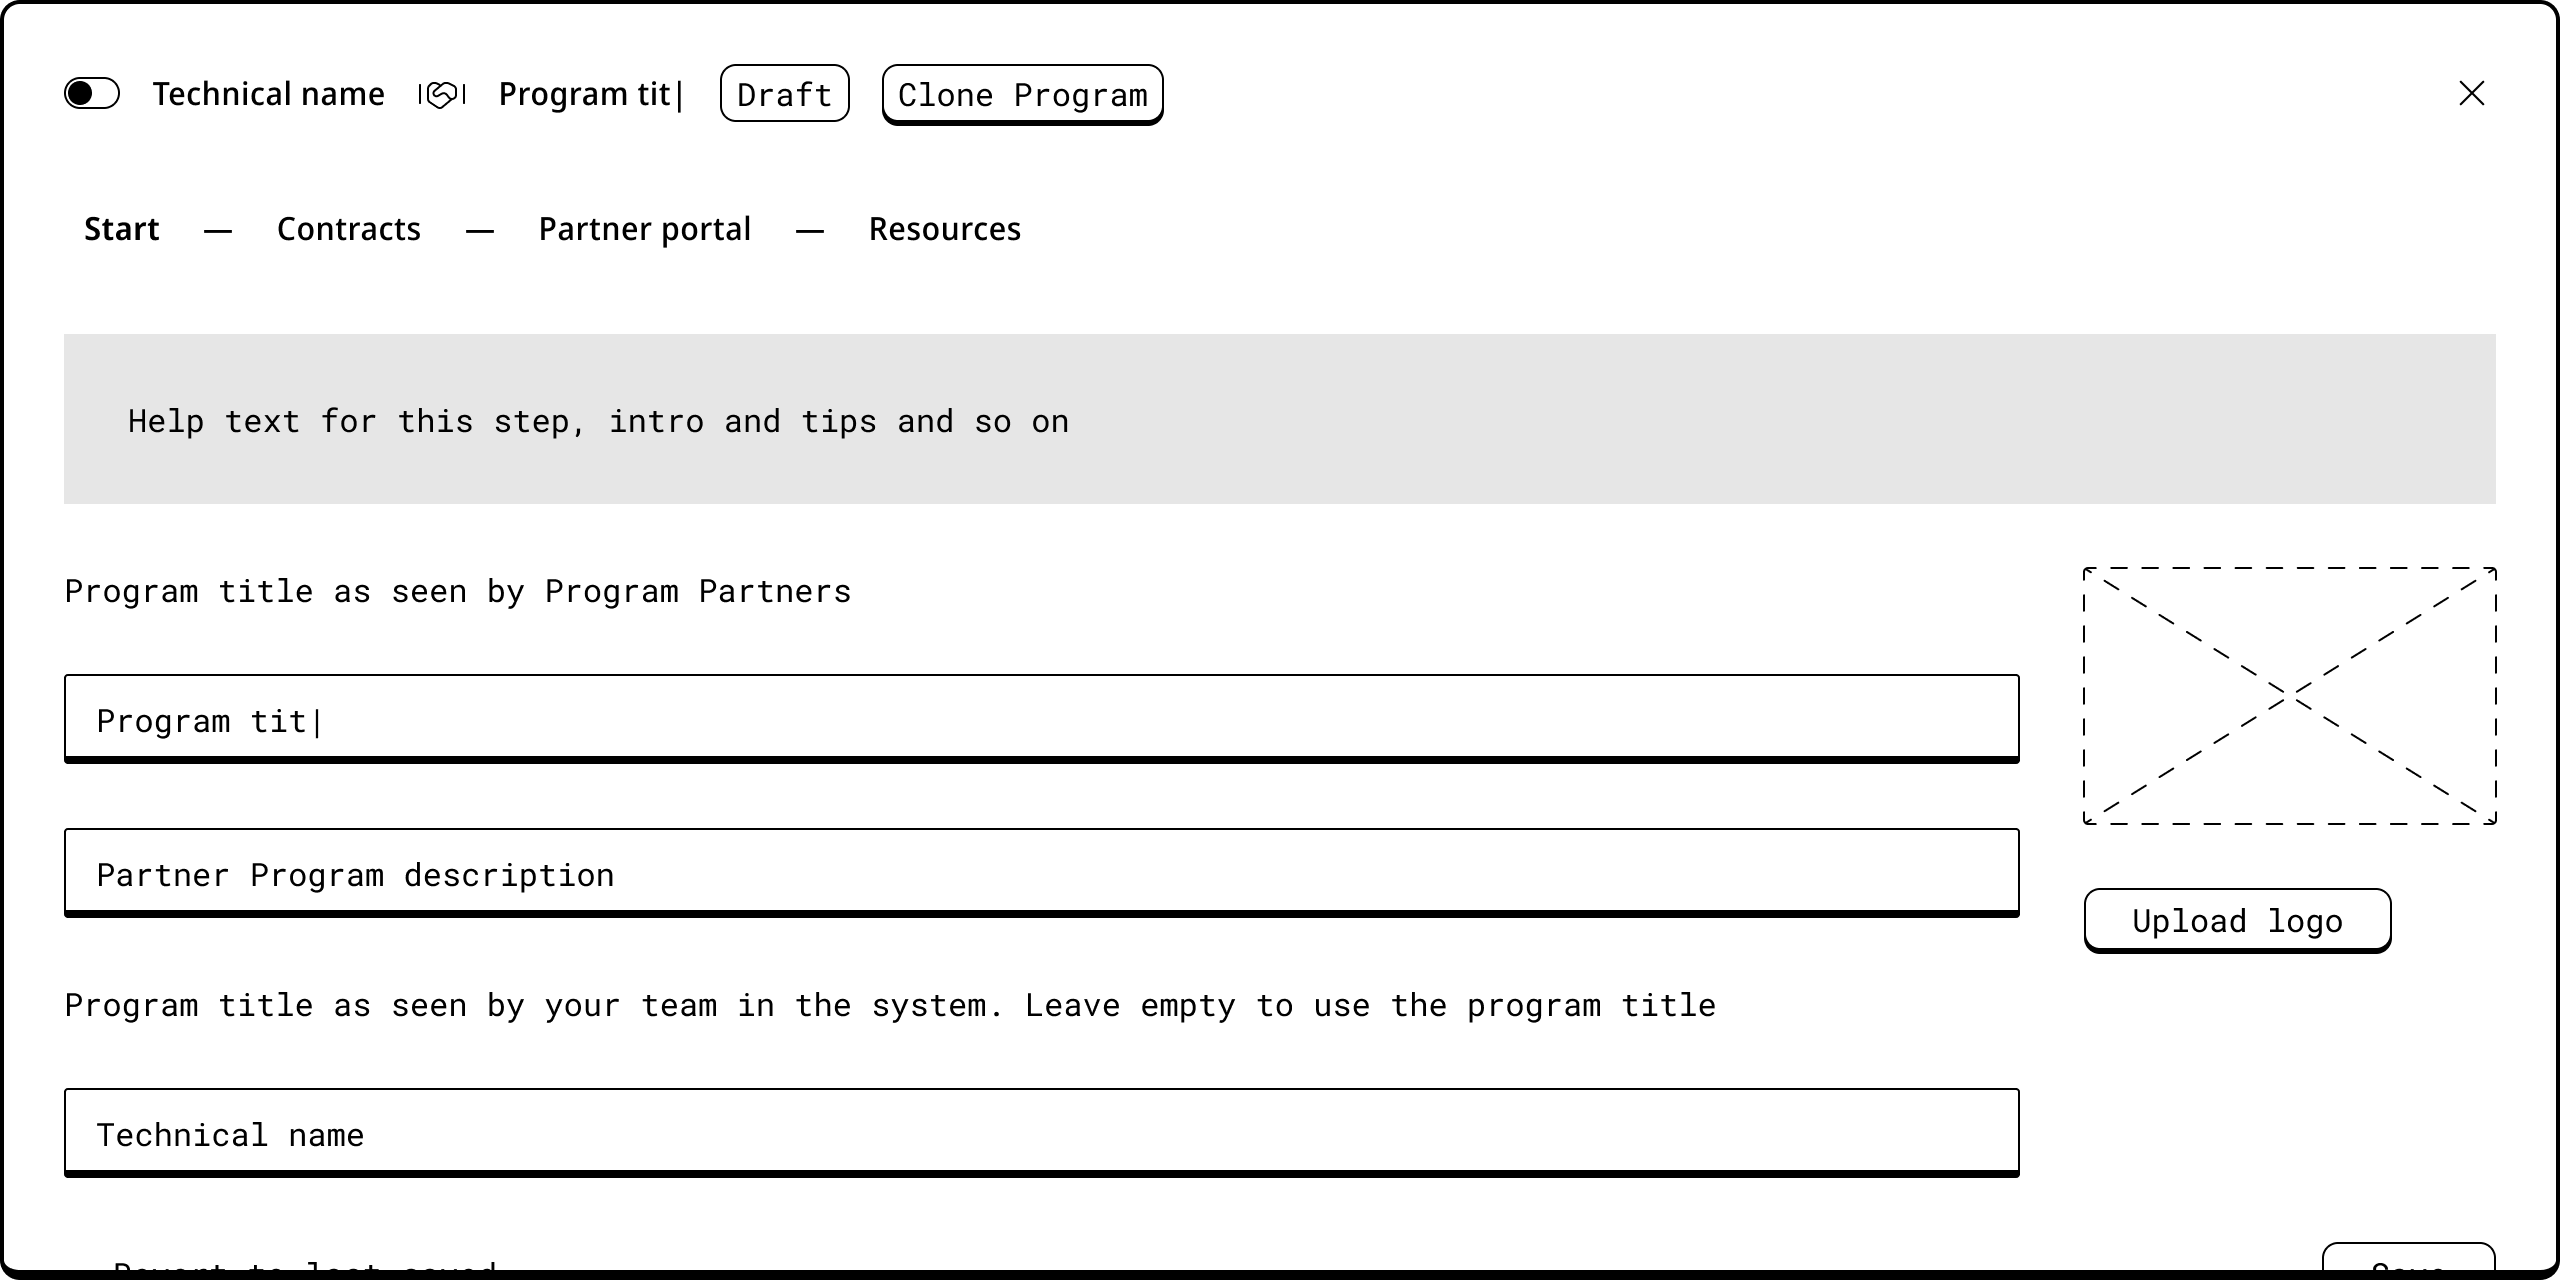
Task: Open the Partner portal step
Action: click(644, 229)
